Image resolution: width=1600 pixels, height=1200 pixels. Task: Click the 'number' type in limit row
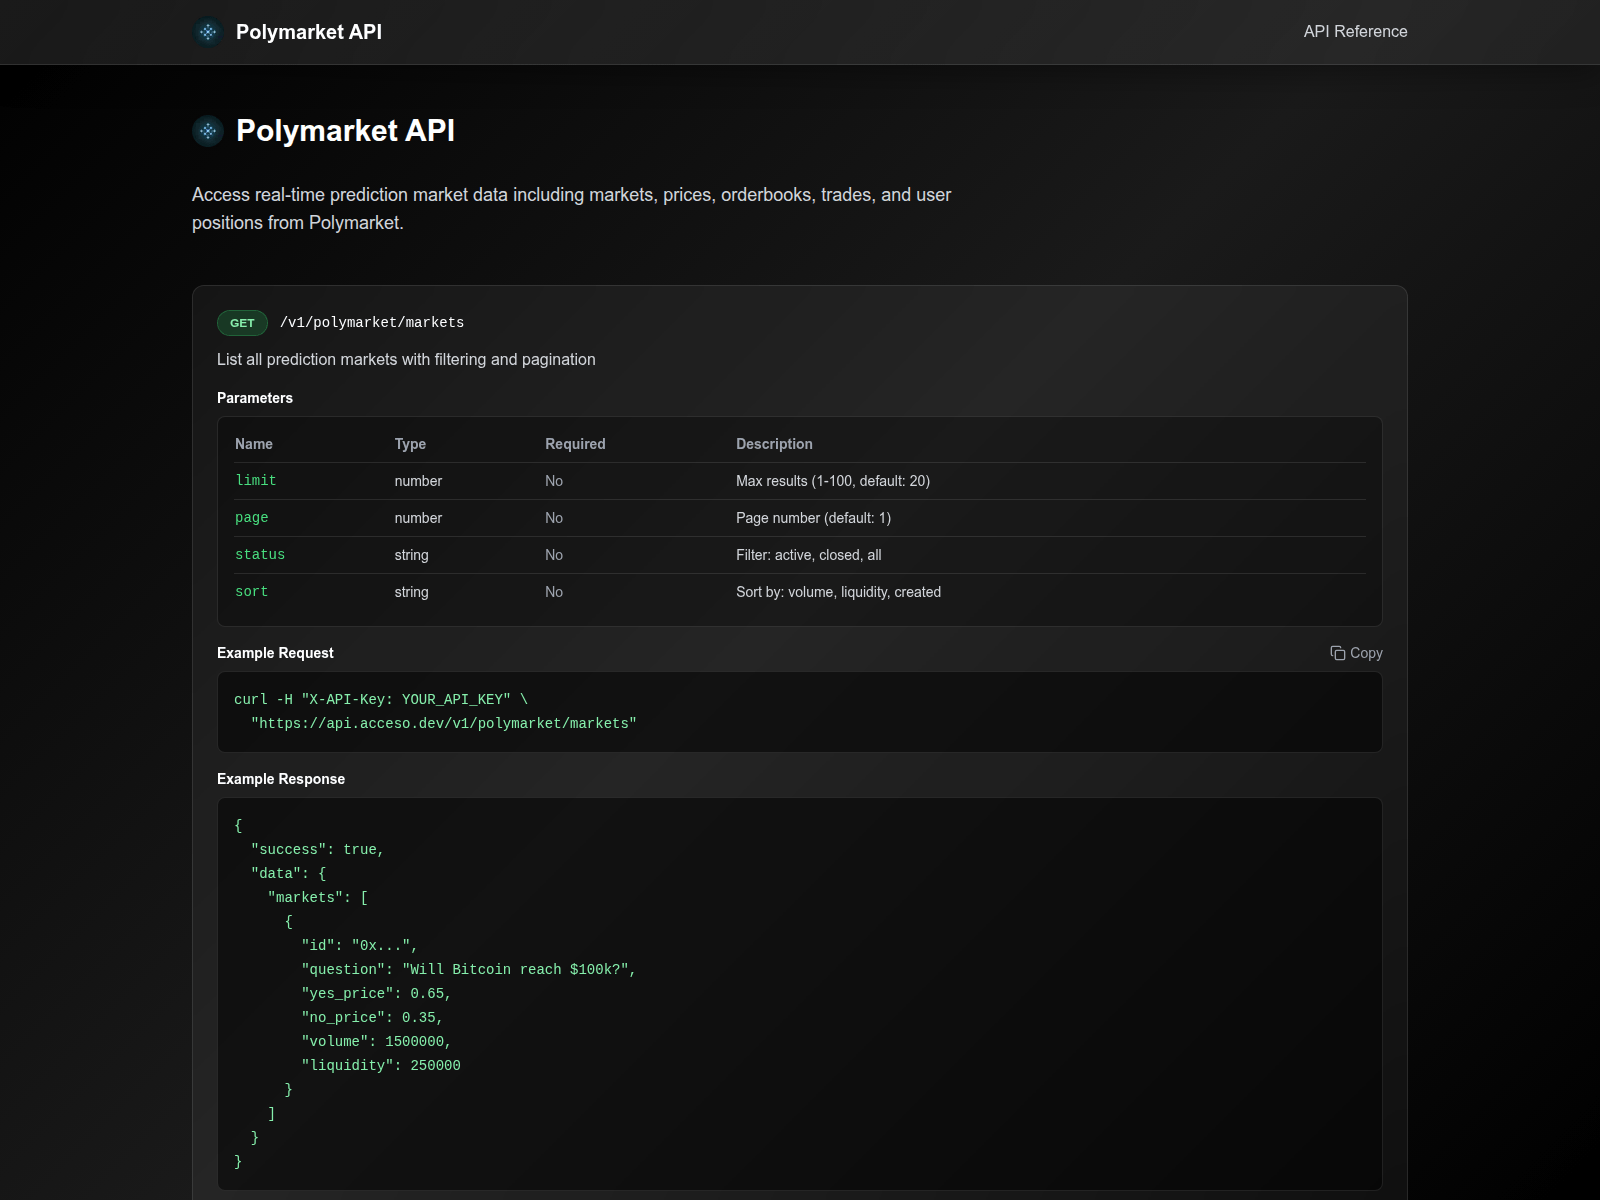(x=418, y=481)
